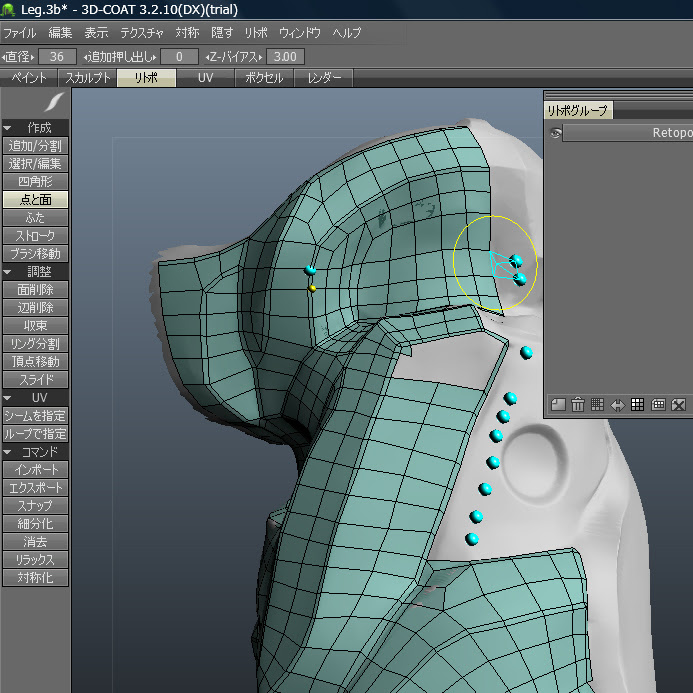Click the brush stroke icon above 作成
Image resolution: width=693 pixels, height=693 pixels.
55,103
